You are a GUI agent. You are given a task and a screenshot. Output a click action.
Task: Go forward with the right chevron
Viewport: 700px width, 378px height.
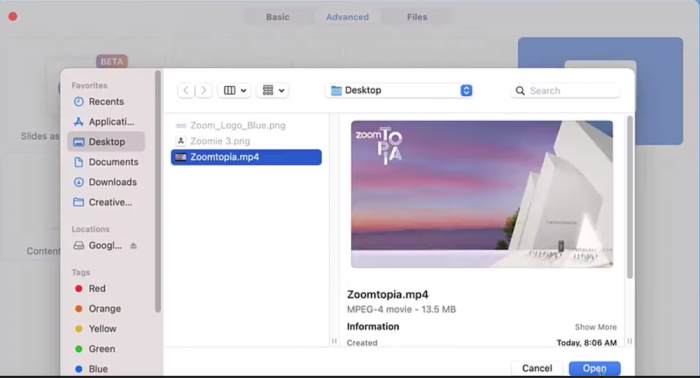(x=204, y=91)
